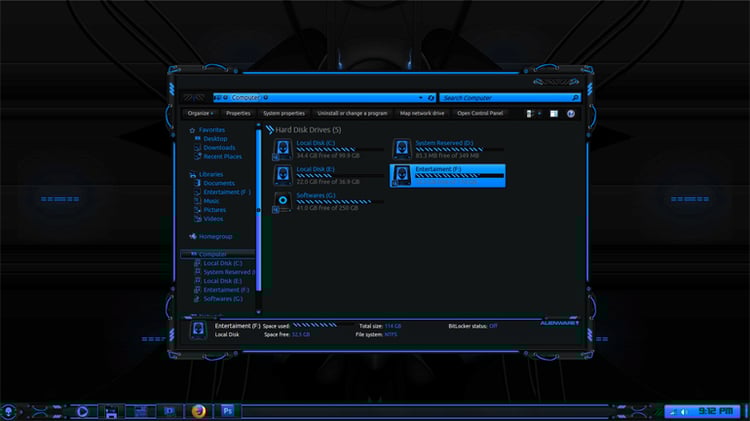Open the Local Disk (C:) drive icon
The image size is (750, 421).
tap(283, 149)
